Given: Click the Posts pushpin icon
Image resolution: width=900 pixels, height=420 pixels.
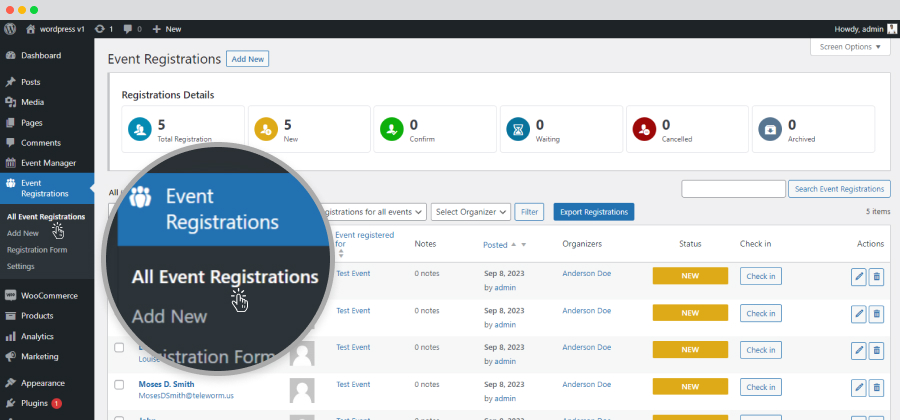Looking at the screenshot, I should 10,82.
